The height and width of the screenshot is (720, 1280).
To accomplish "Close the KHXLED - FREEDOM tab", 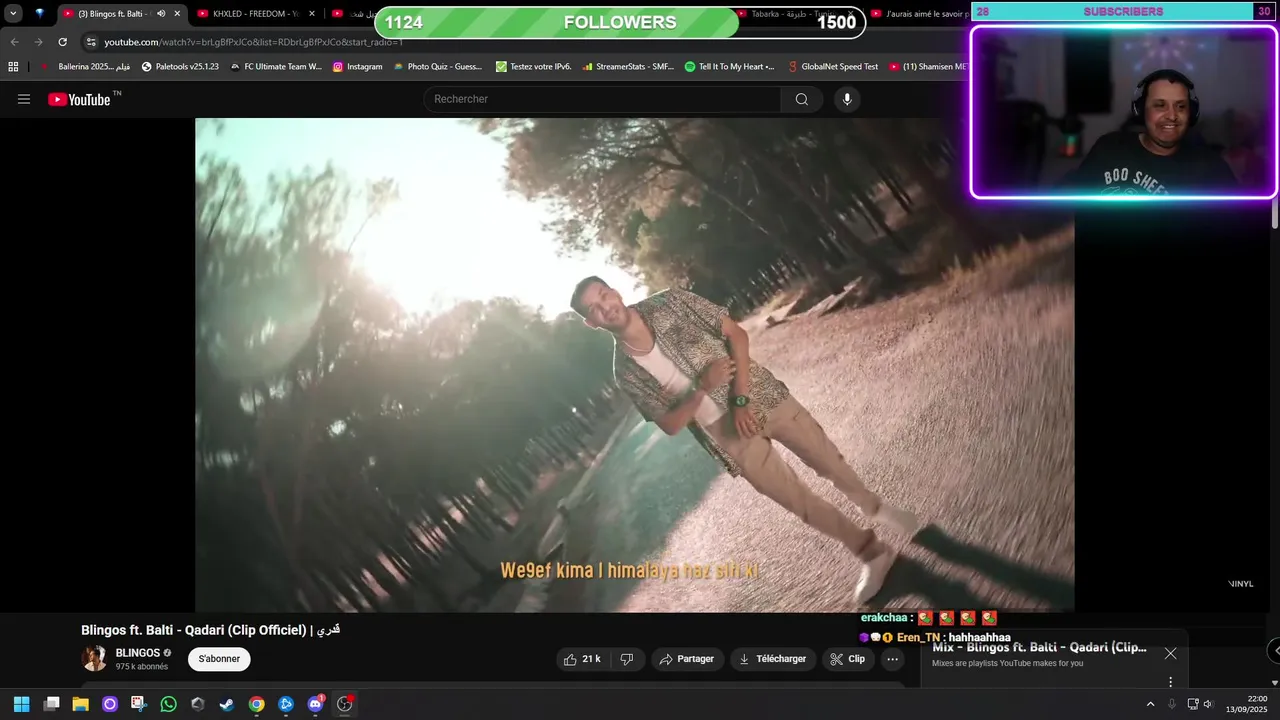I will 312,13.
